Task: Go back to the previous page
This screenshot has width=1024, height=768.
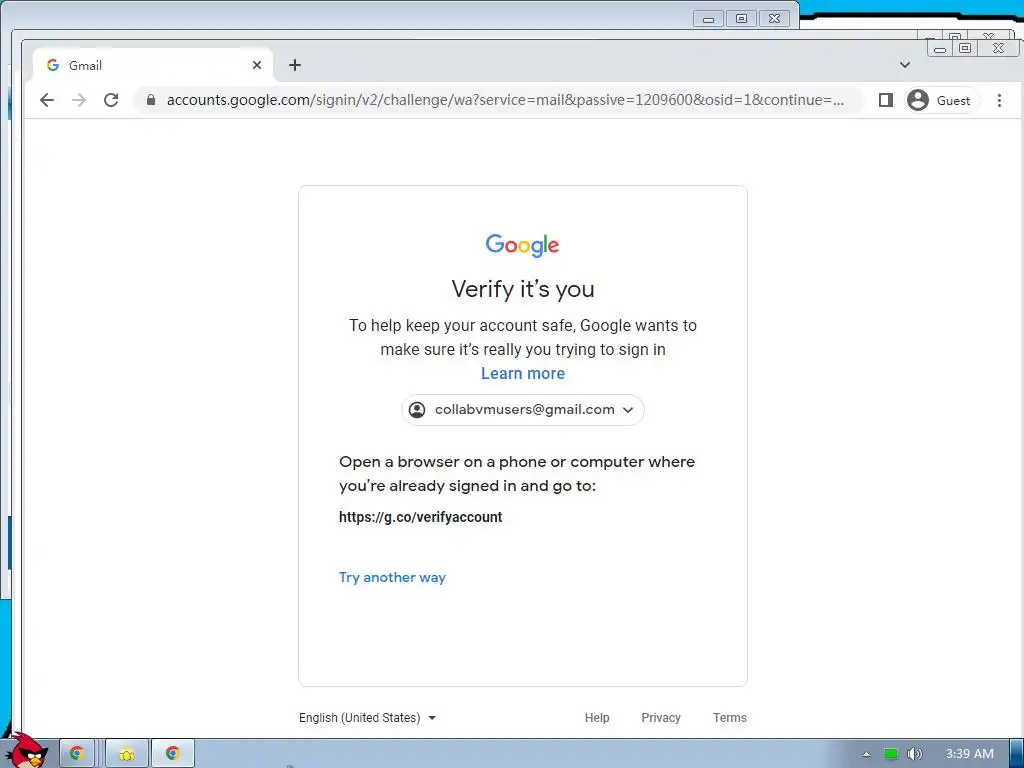Action: coord(46,100)
